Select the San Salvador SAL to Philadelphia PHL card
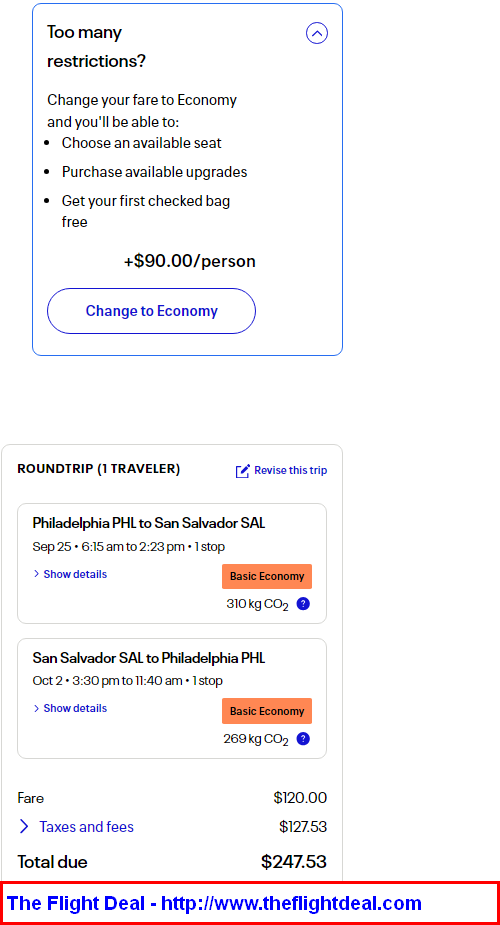Image resolution: width=500 pixels, height=925 pixels. 172,698
